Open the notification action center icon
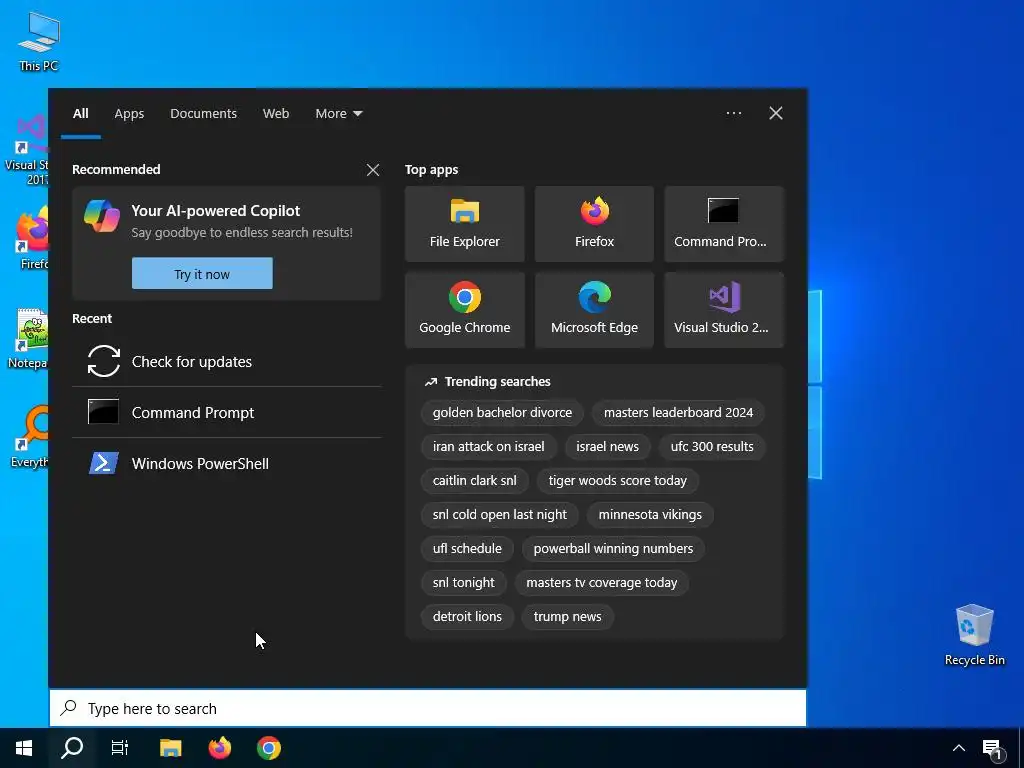This screenshot has height=768, width=1024. click(992, 748)
